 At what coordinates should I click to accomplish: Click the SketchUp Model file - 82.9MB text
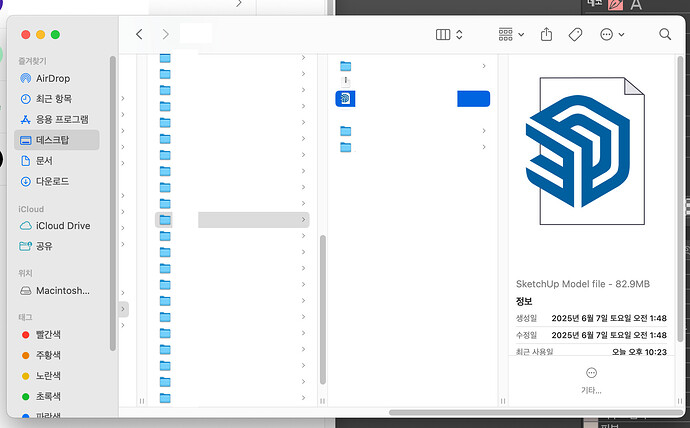coord(583,284)
